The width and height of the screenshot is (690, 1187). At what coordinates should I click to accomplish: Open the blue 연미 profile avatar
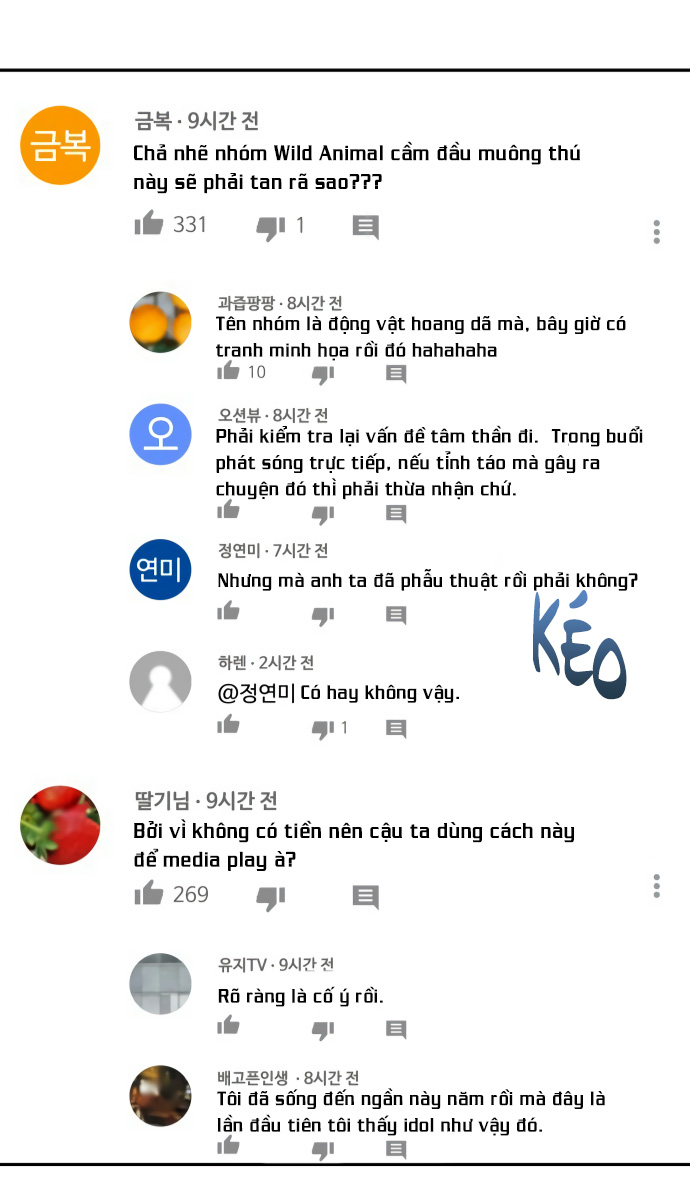(161, 569)
